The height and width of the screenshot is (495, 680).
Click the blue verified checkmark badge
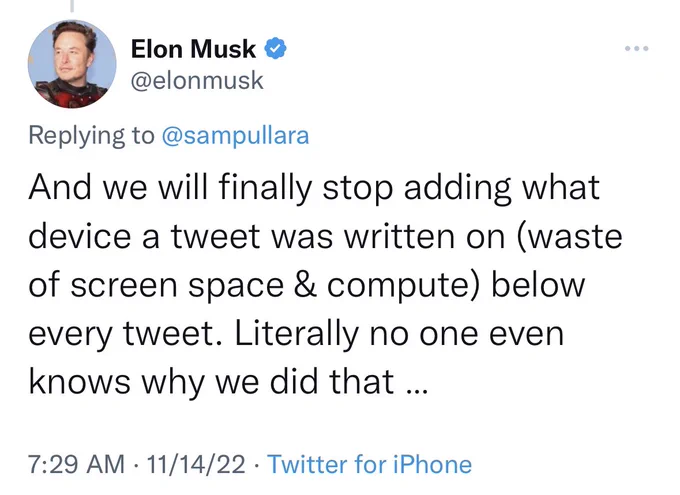point(275,48)
